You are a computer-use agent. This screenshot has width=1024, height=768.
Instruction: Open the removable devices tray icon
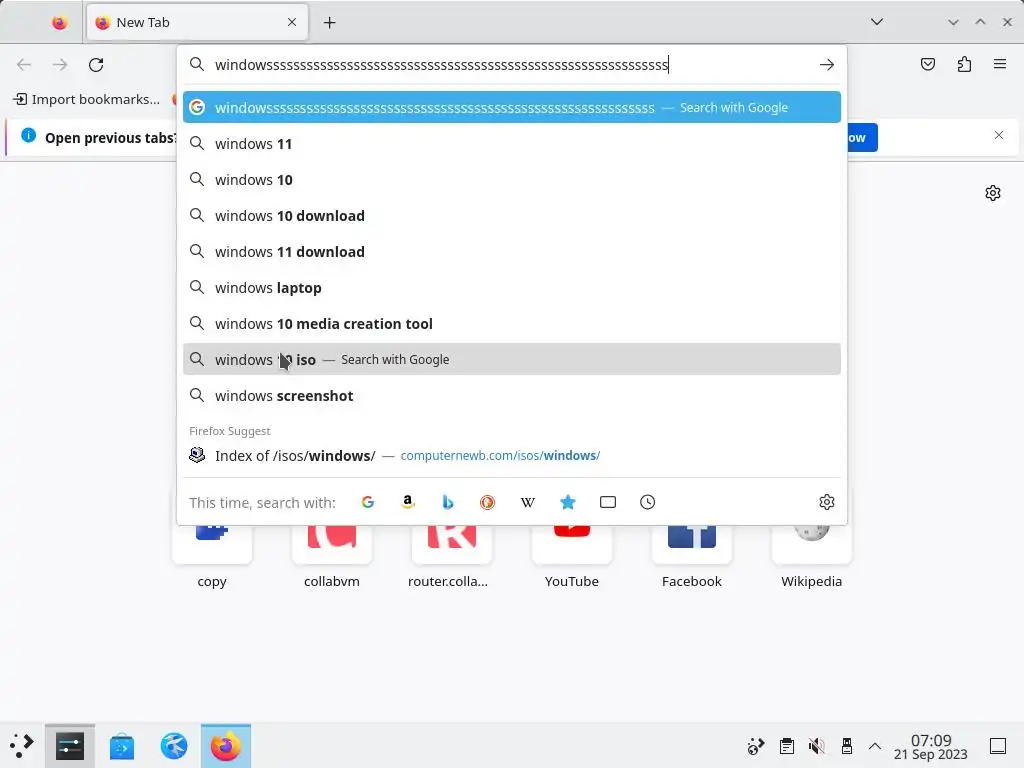[847, 746]
